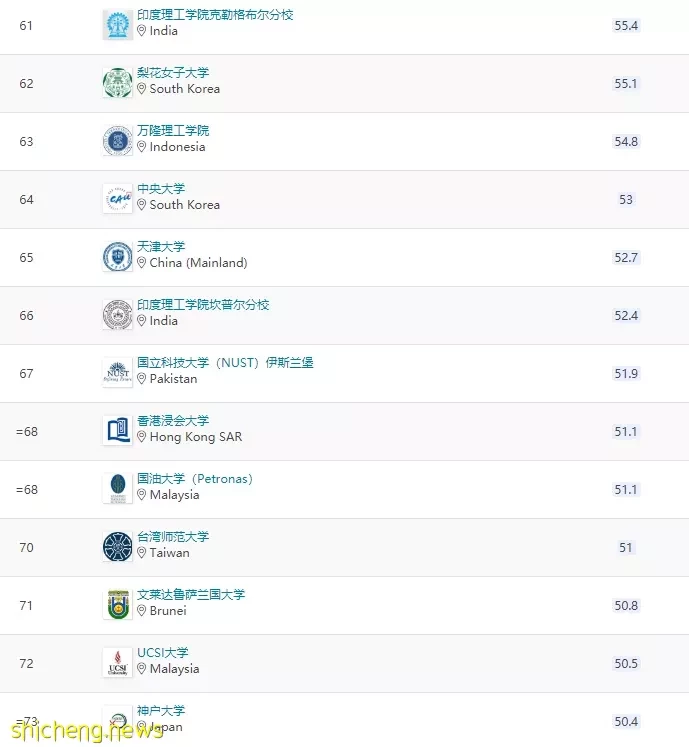Screen dimensions: 689x747
Task: Select the 55.4 score for rank 61
Action: coord(626,26)
